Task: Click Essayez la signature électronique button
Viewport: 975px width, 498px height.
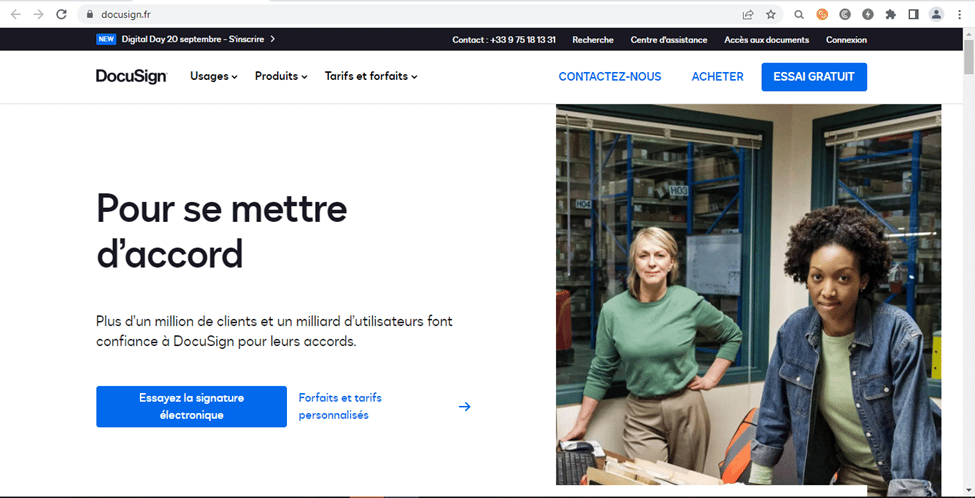Action: [x=192, y=407]
